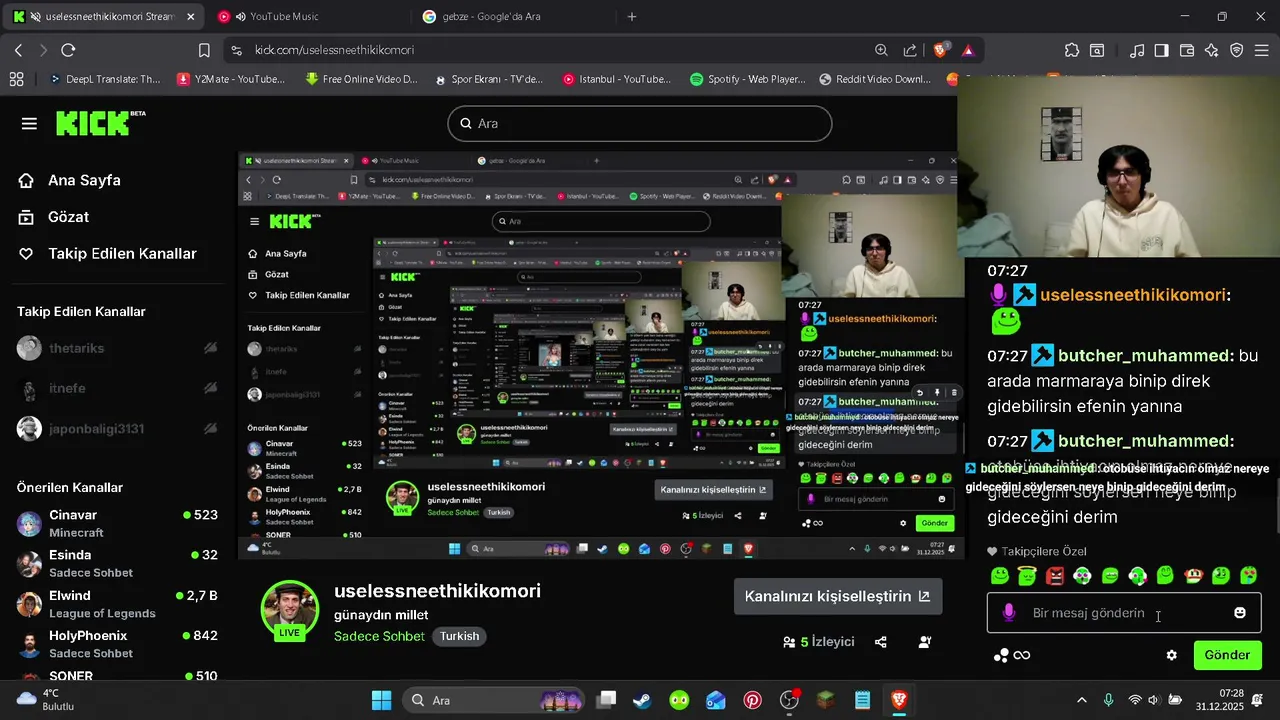Insert the angry red face emote
Screen dimensions: 1280x720
pos(1055,576)
